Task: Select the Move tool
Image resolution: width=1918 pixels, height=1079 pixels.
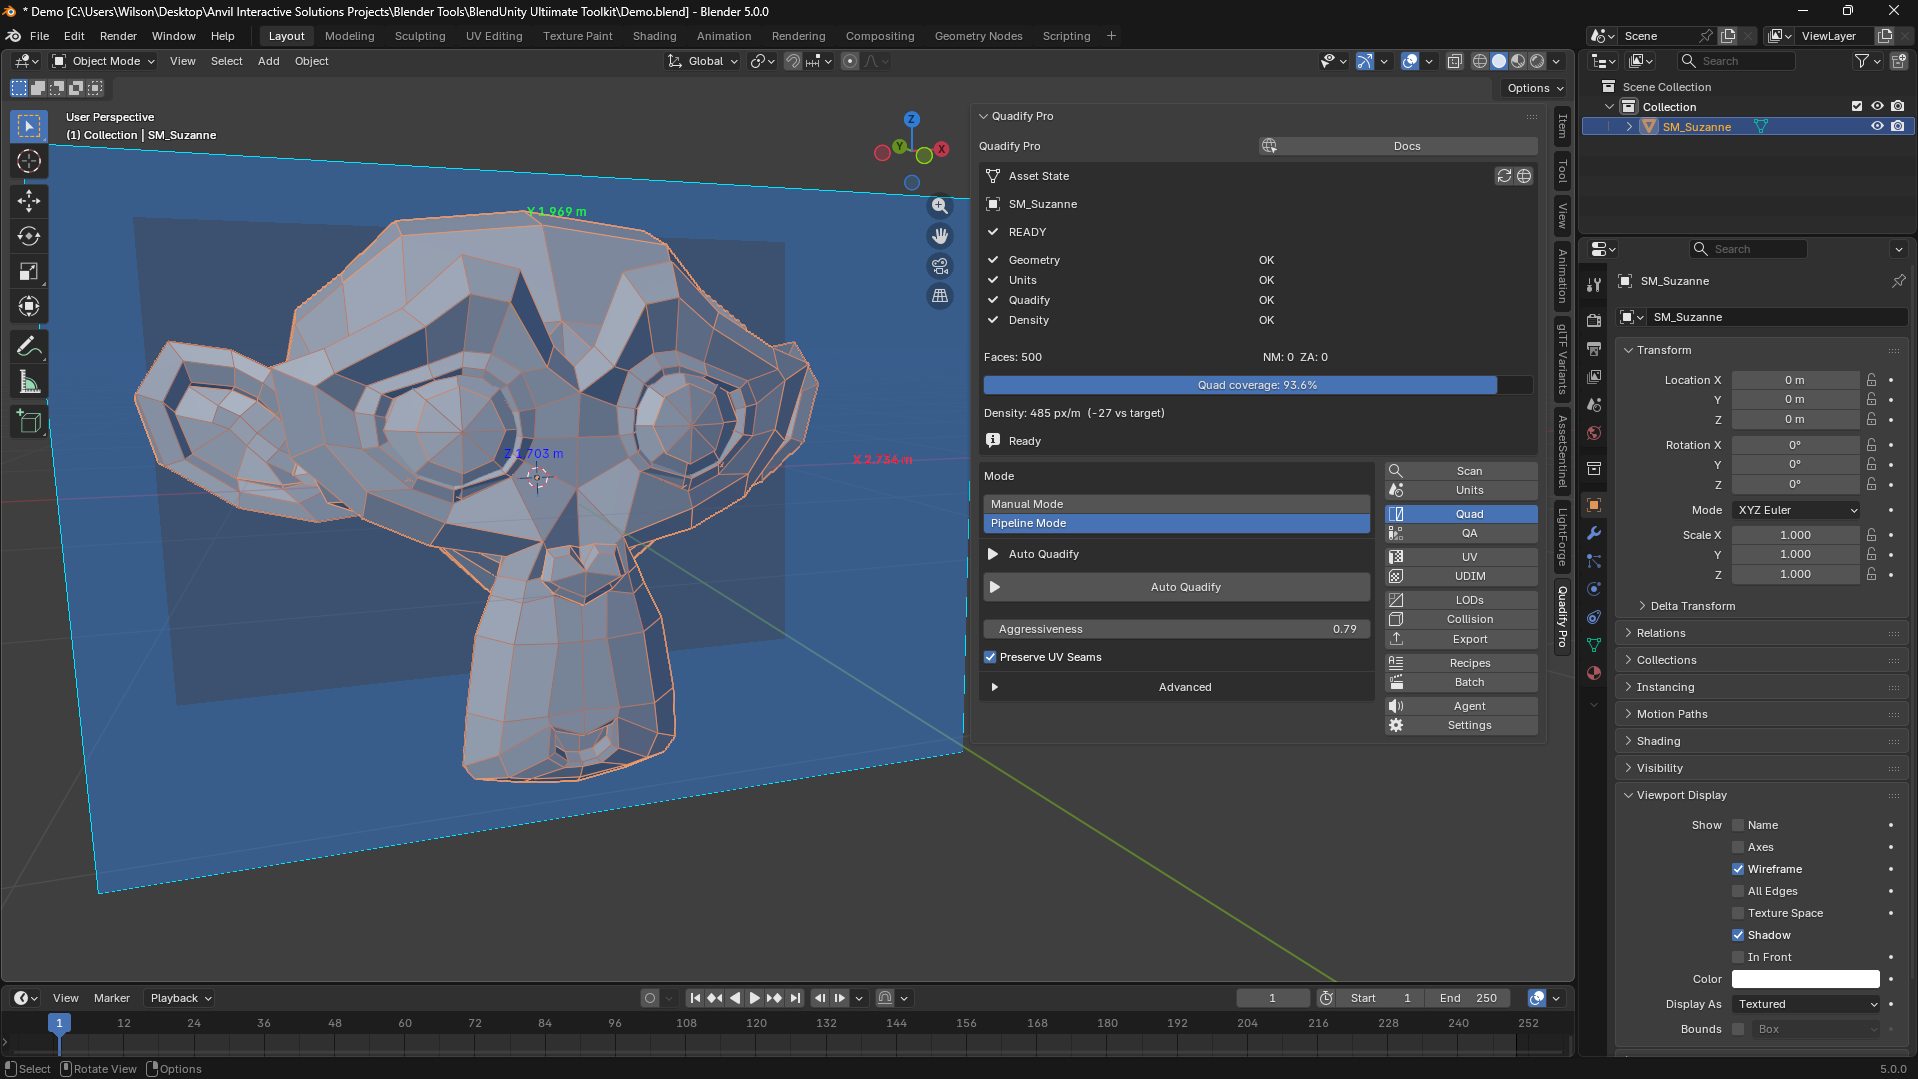Action: 29,201
